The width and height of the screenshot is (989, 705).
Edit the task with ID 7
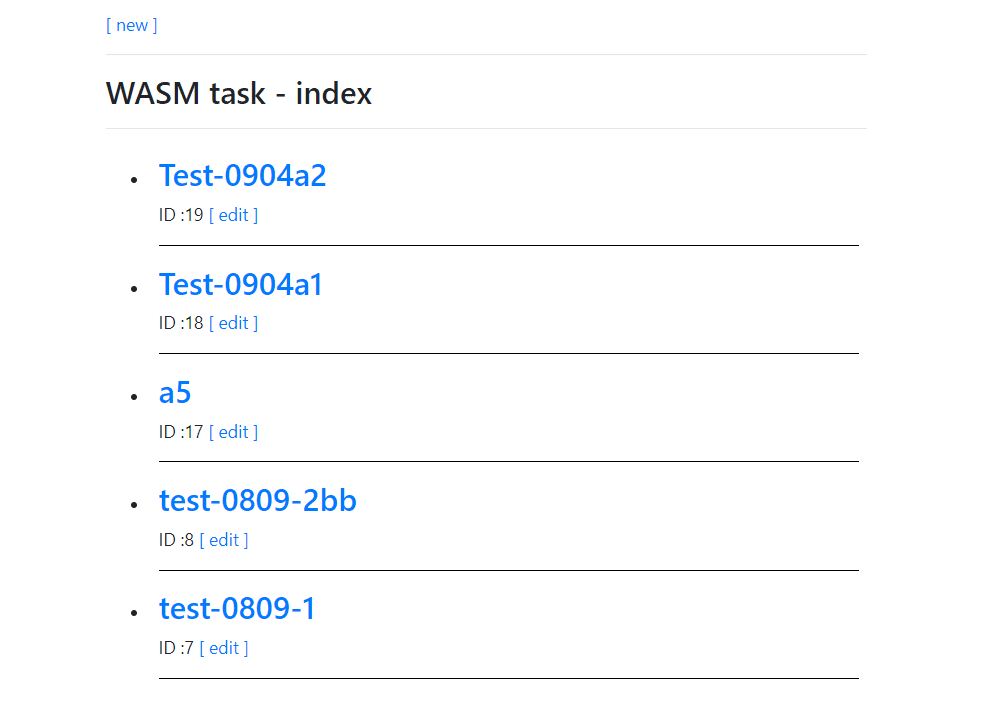[224, 648]
